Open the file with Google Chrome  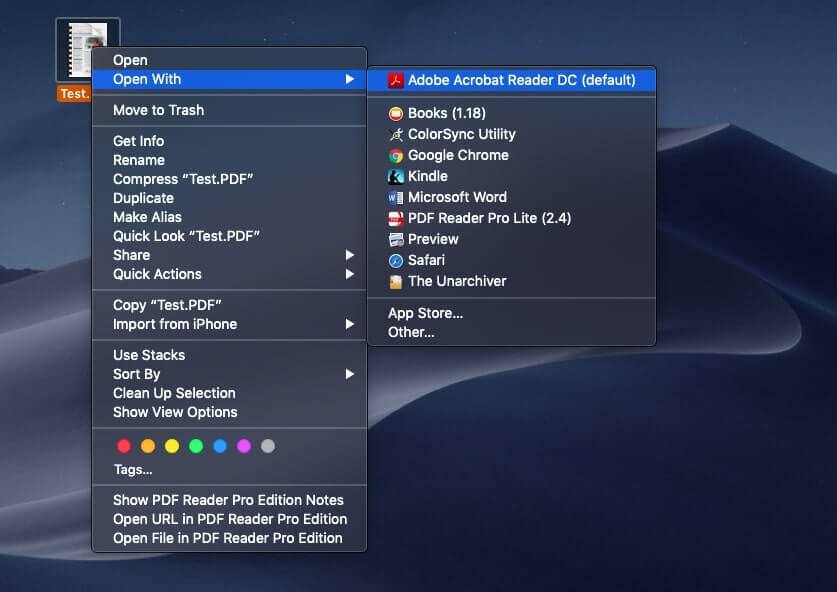511,155
